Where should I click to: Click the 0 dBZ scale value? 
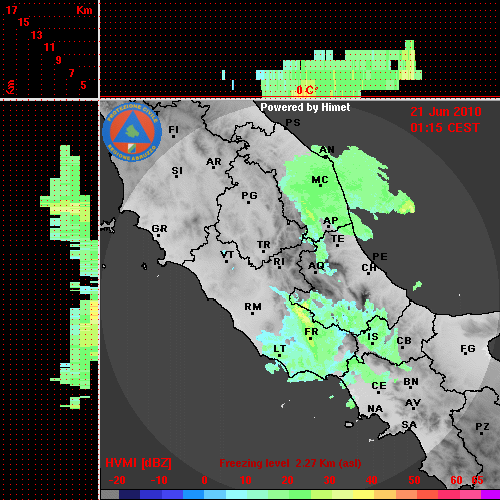point(204,480)
